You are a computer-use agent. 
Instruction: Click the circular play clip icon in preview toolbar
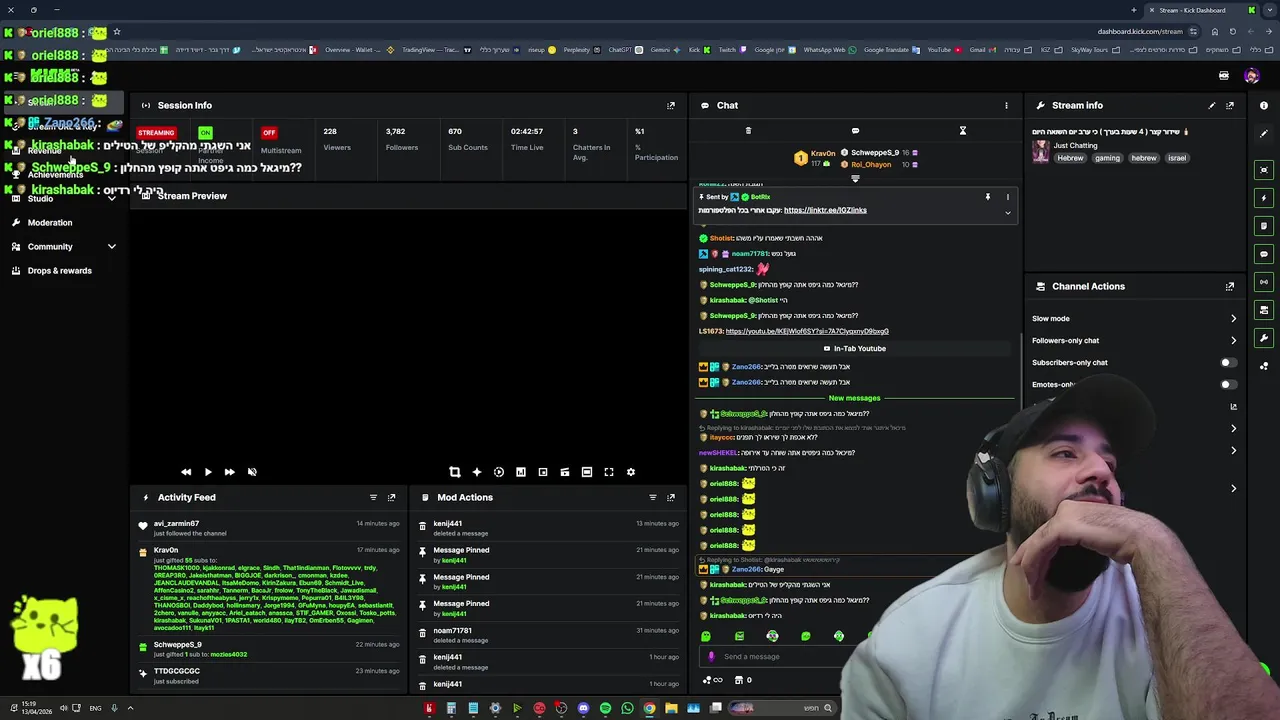pos(499,472)
